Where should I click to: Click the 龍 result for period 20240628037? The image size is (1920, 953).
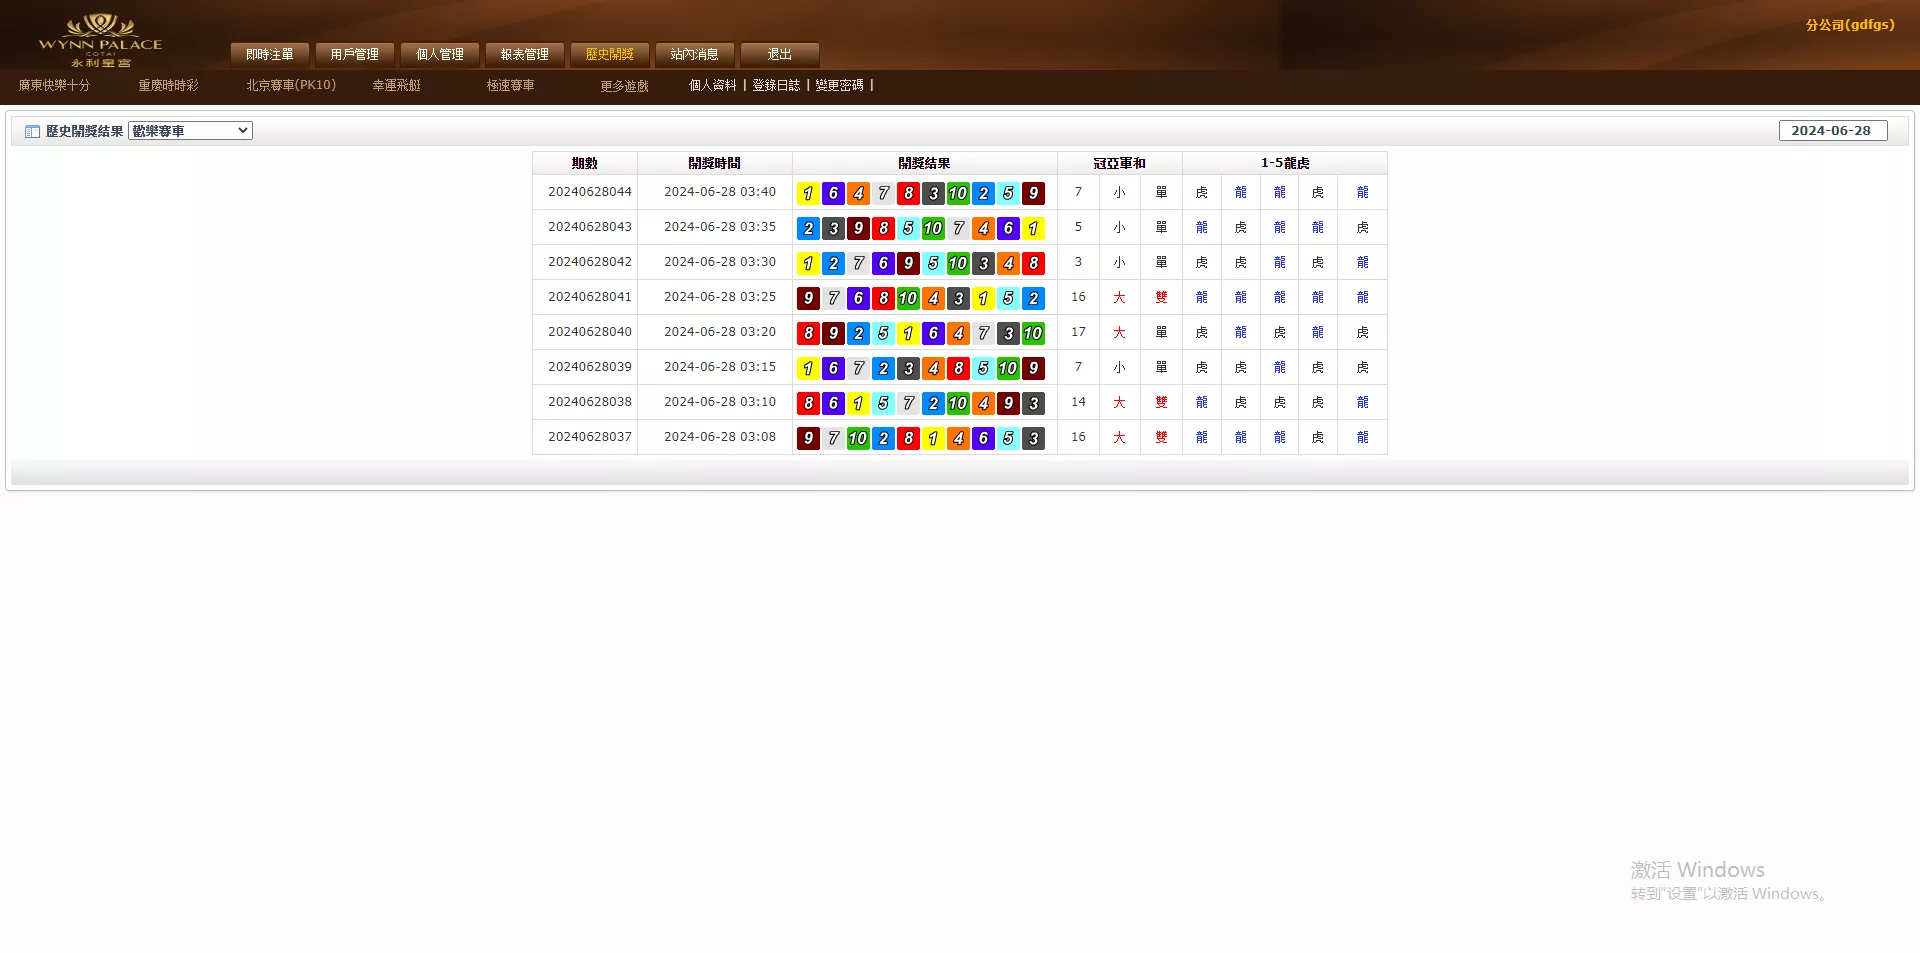pos(1201,437)
